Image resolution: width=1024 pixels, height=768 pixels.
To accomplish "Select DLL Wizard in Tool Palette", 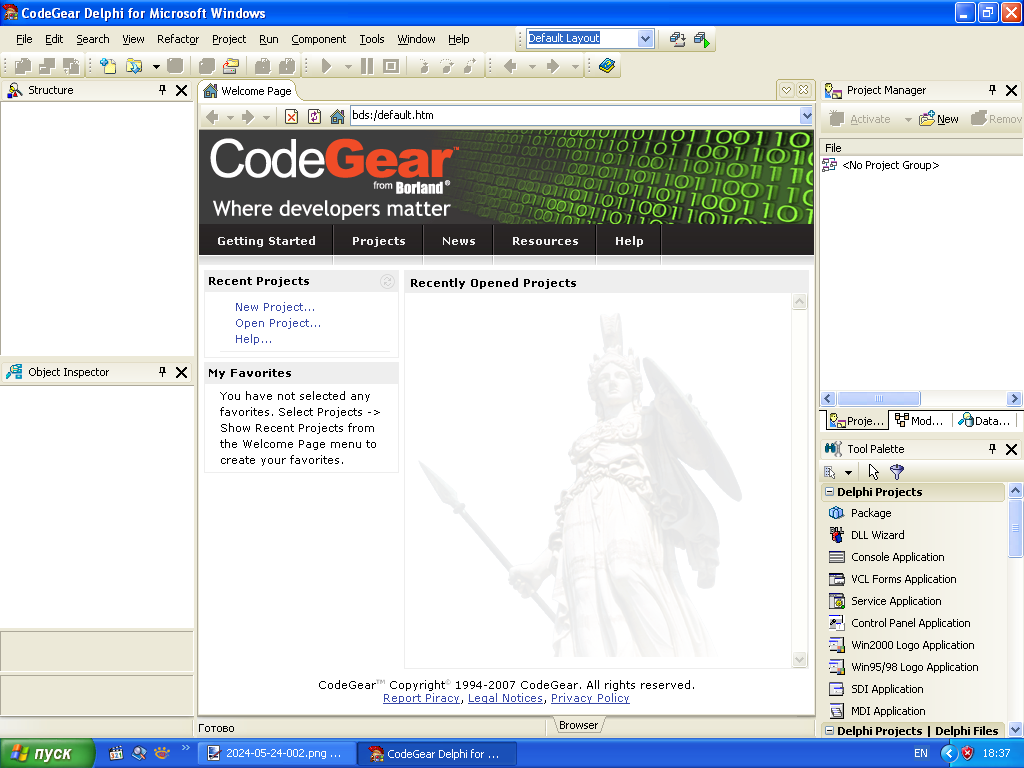I will coord(912,535).
